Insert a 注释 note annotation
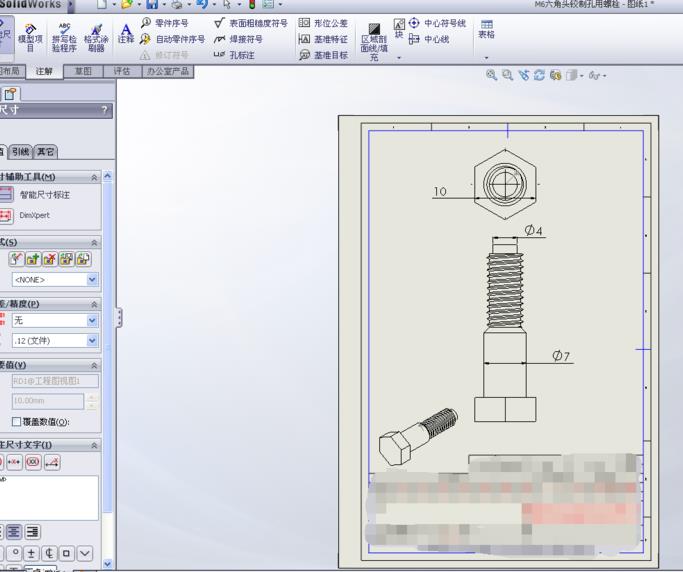Viewport: 683px width, 572px height. coord(126,34)
